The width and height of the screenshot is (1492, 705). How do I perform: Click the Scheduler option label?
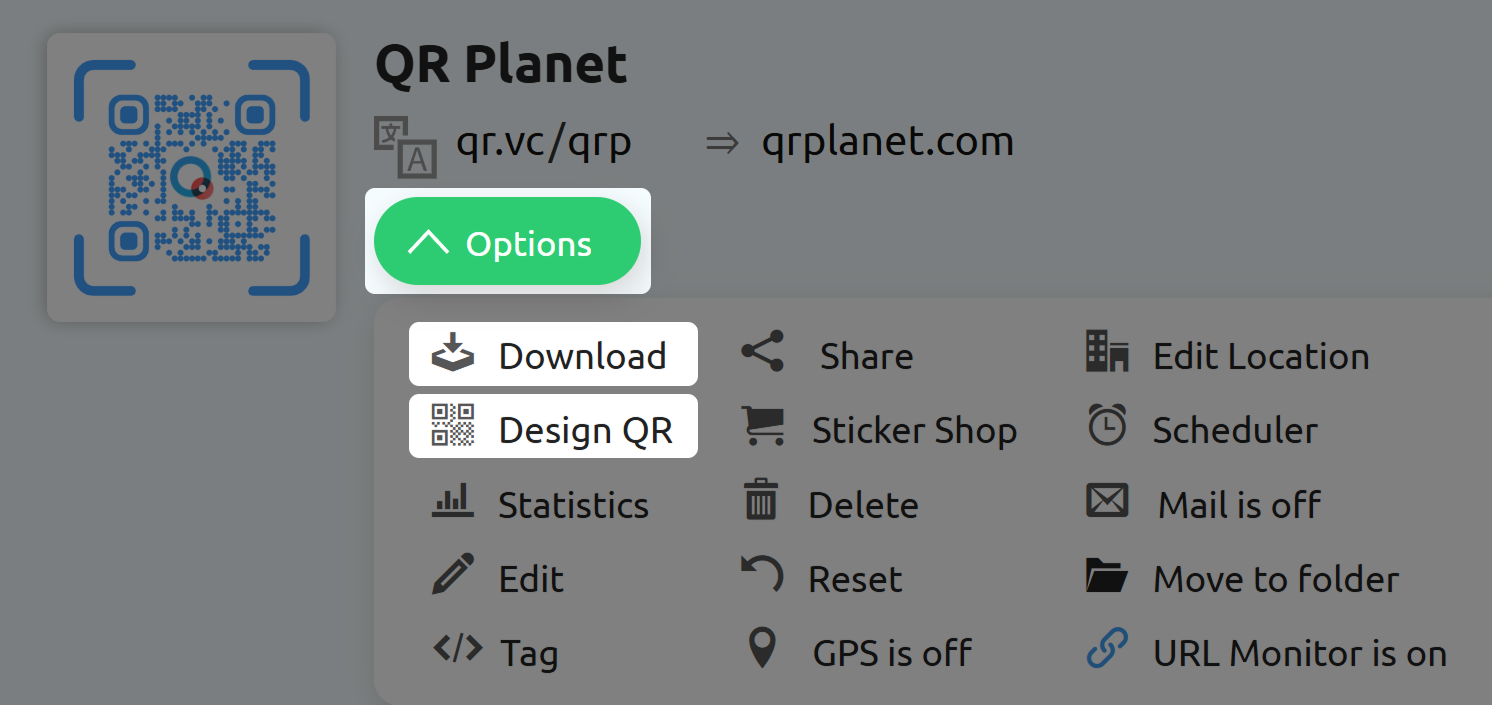(1236, 431)
